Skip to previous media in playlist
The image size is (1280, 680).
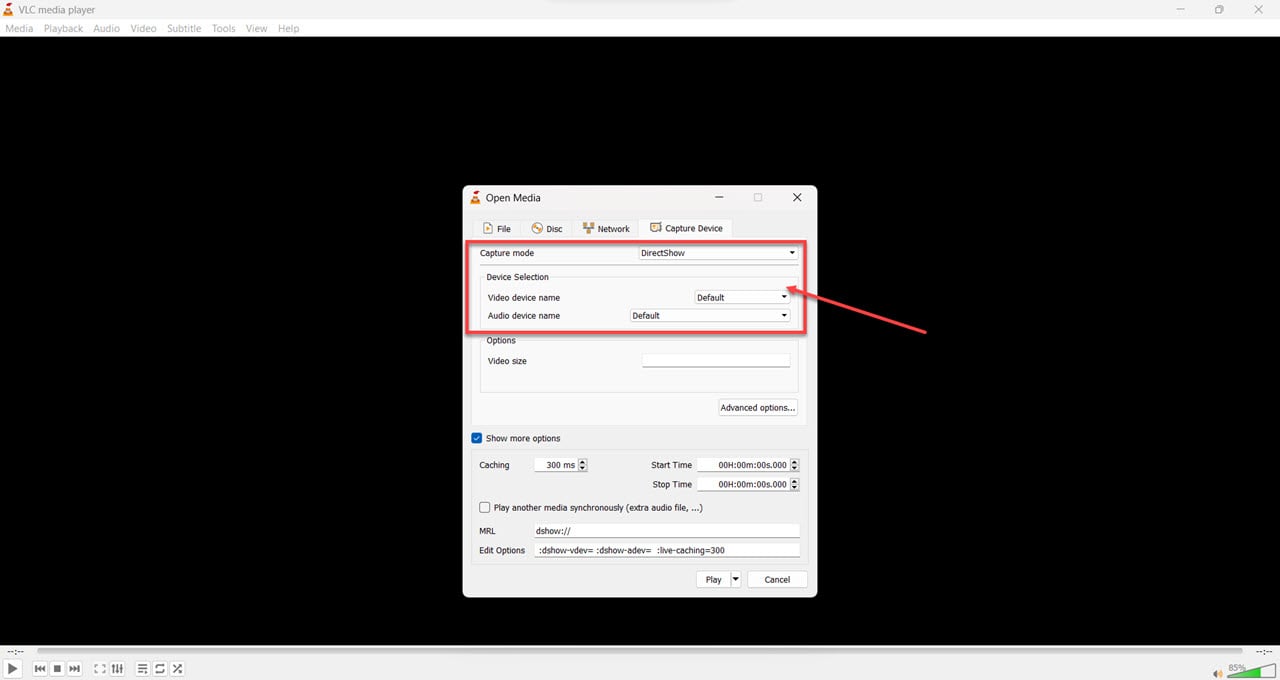point(40,668)
